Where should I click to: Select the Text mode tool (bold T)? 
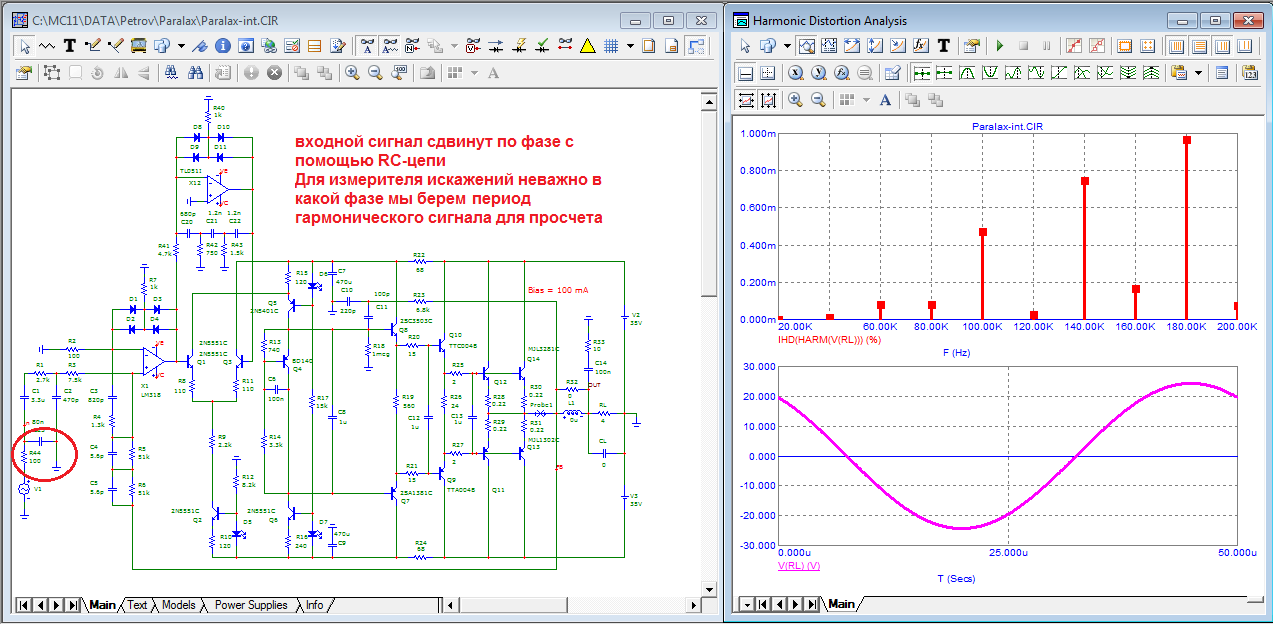pos(70,45)
